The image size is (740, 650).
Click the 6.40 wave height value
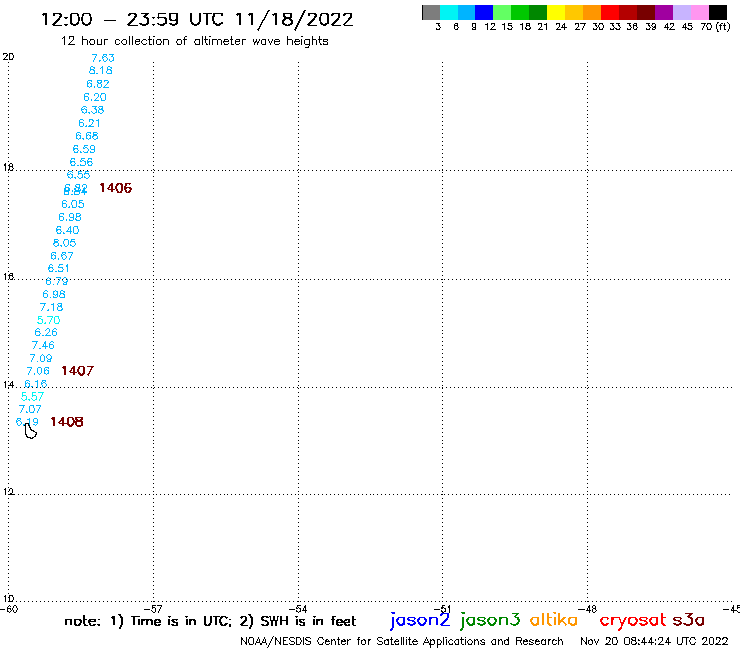click(67, 230)
